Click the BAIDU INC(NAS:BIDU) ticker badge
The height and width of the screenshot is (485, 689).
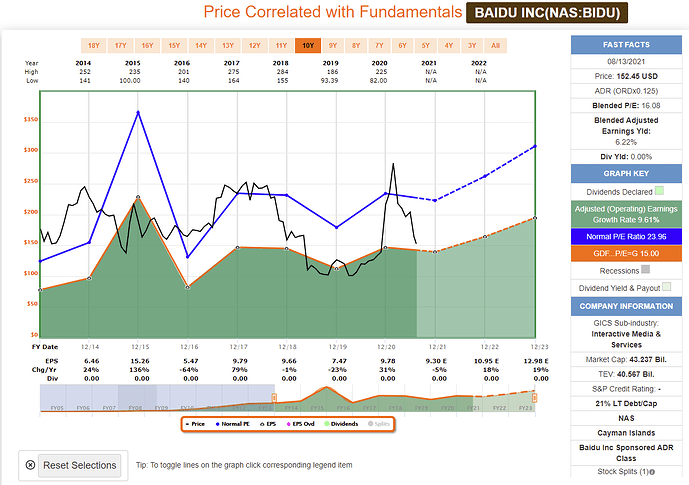click(547, 12)
